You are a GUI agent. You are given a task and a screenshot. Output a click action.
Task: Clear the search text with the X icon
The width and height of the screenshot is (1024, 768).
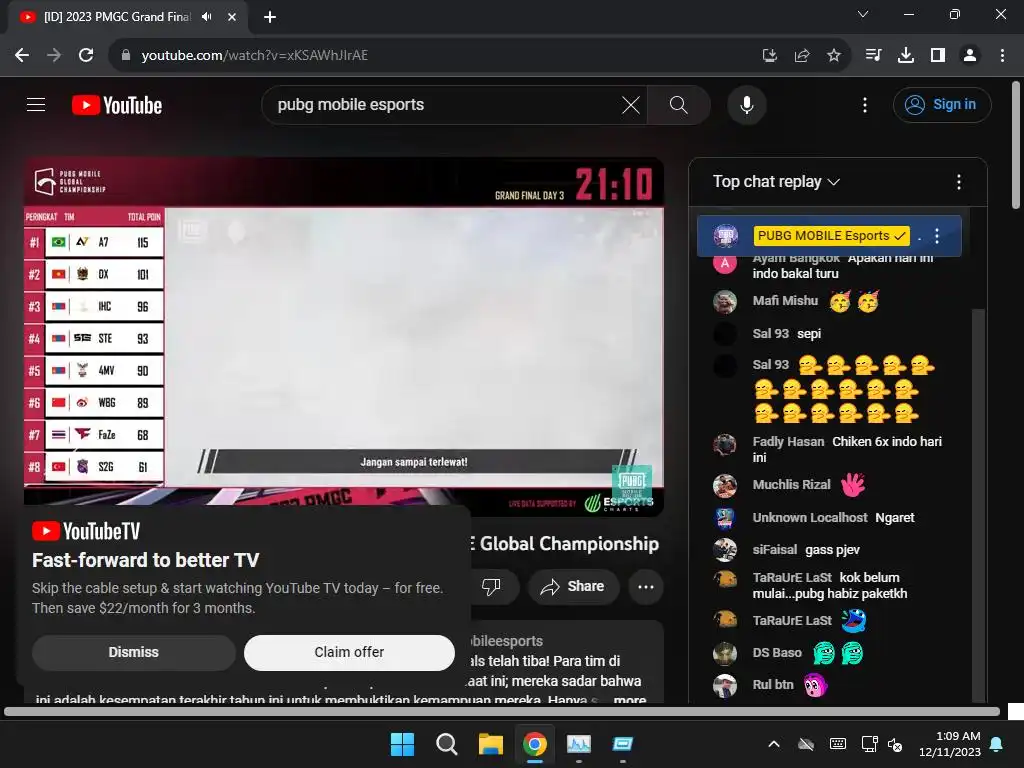click(x=630, y=105)
